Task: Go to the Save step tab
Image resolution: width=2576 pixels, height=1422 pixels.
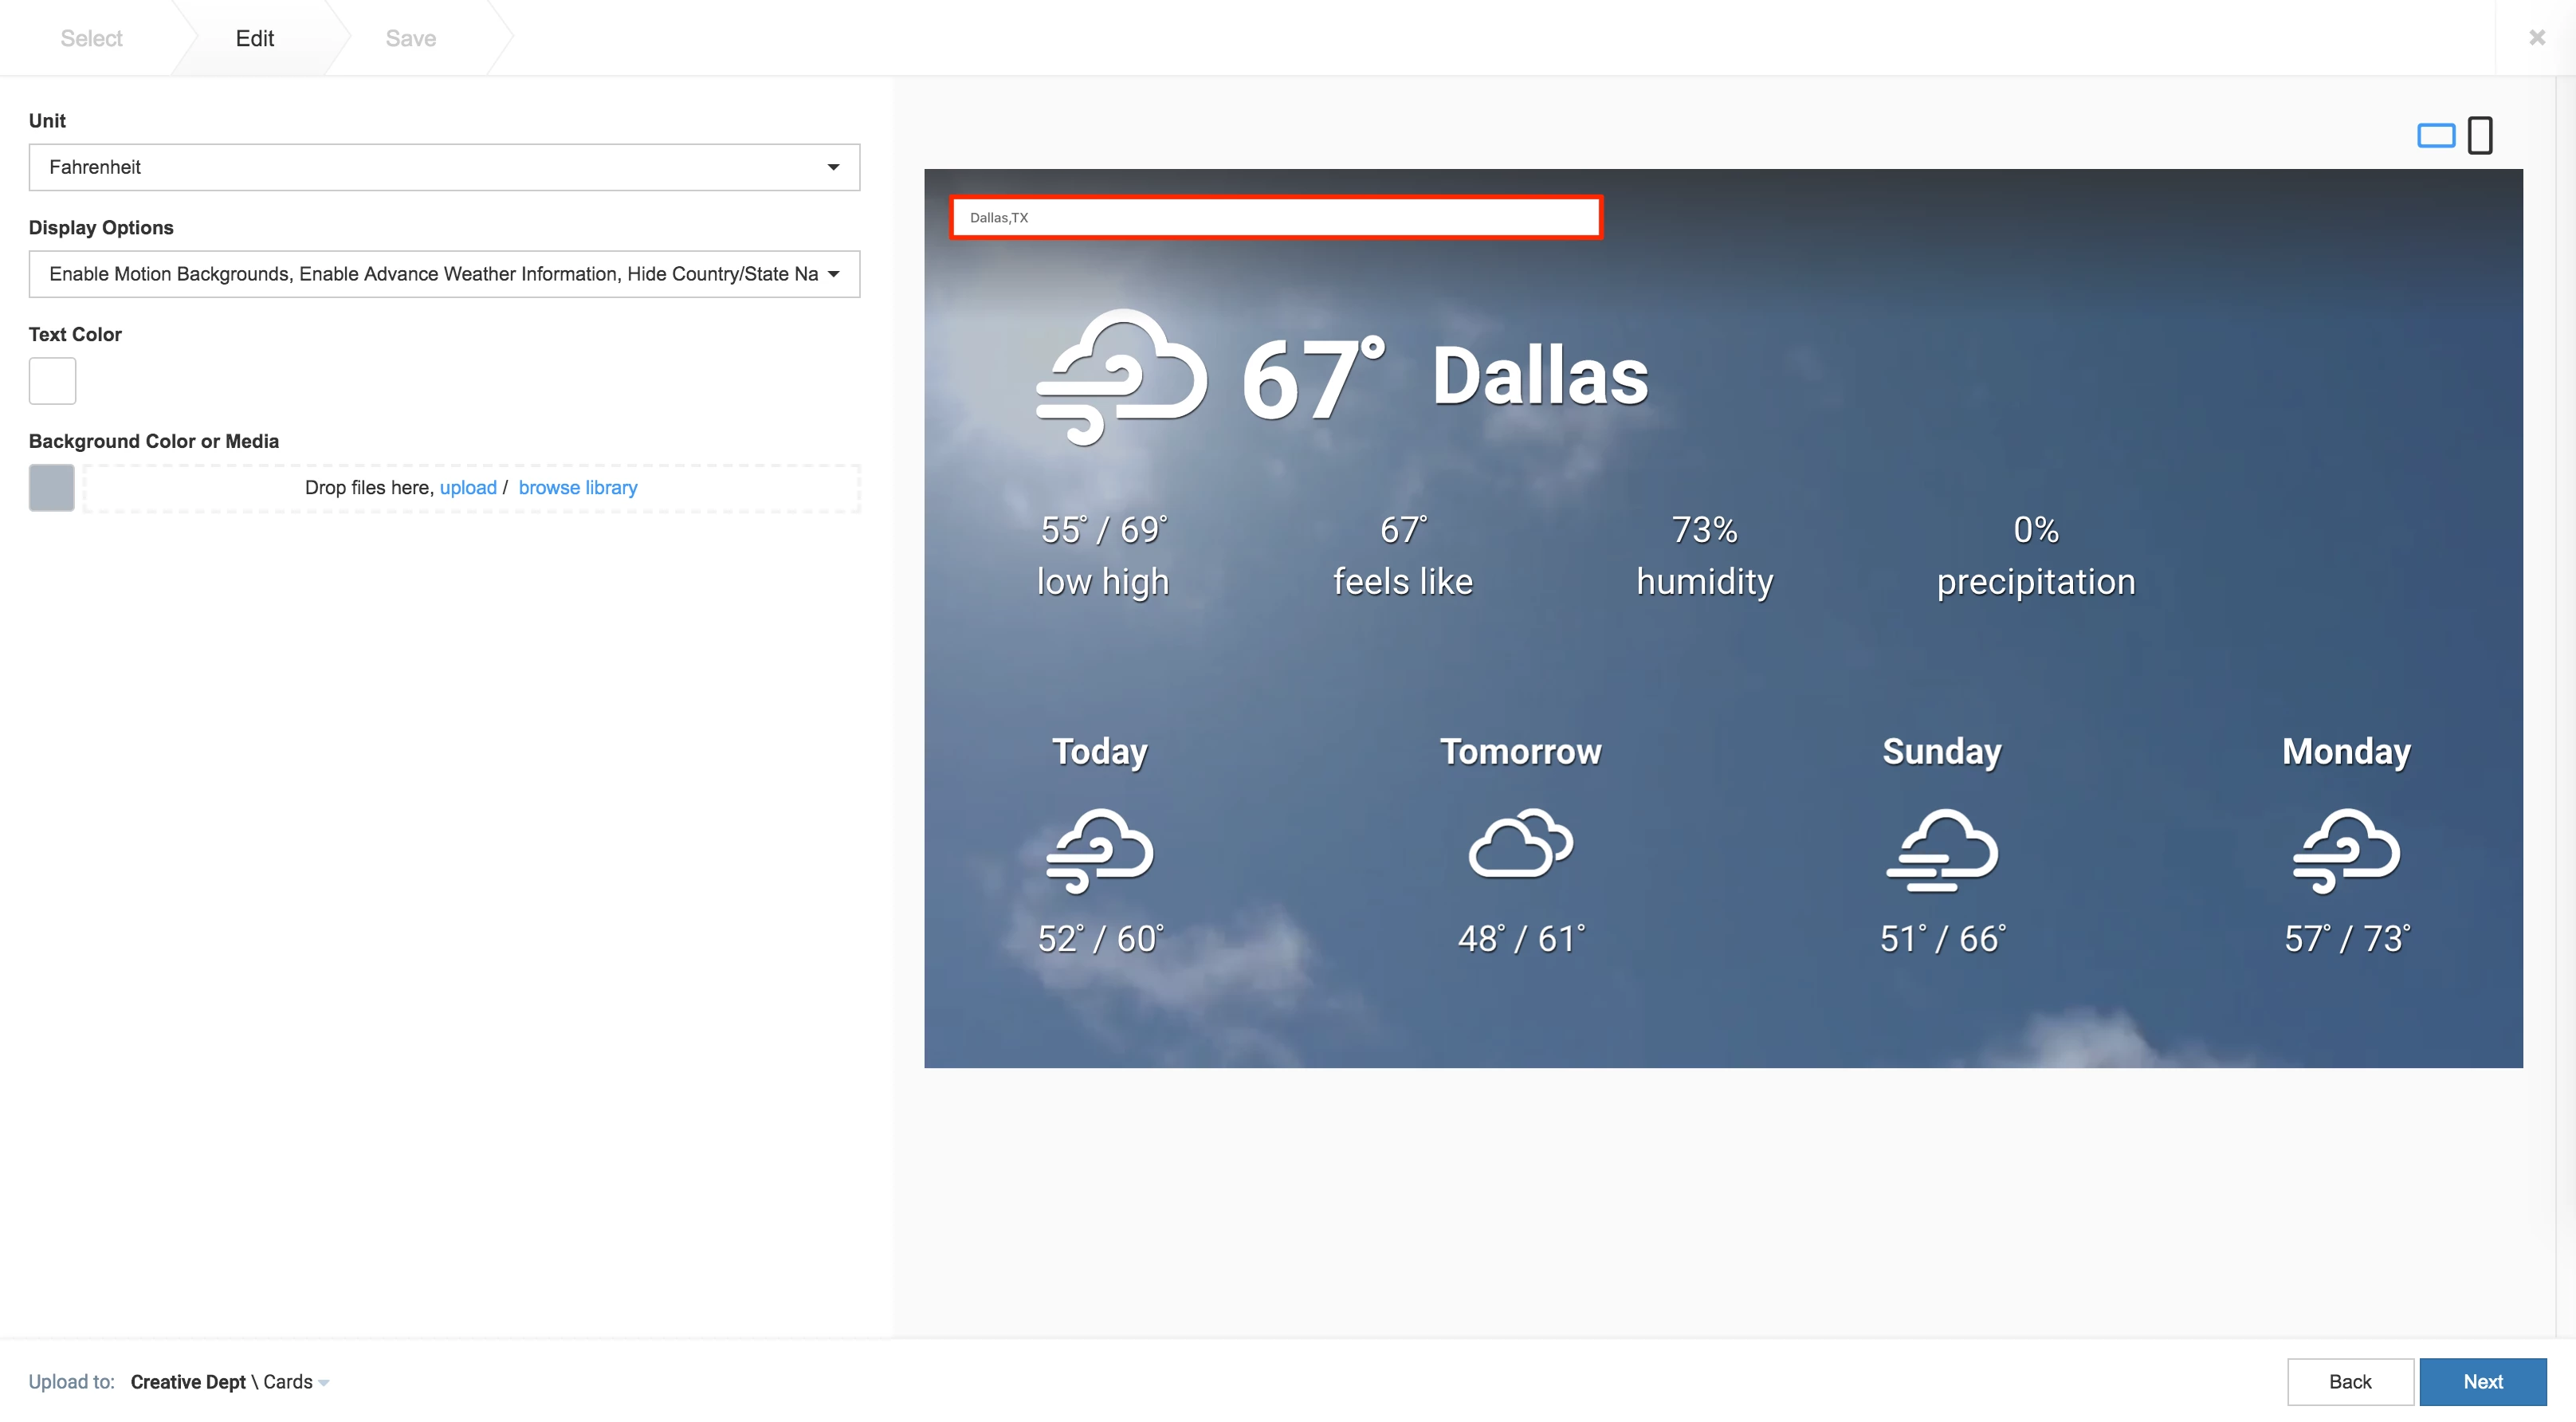Action: [x=410, y=38]
